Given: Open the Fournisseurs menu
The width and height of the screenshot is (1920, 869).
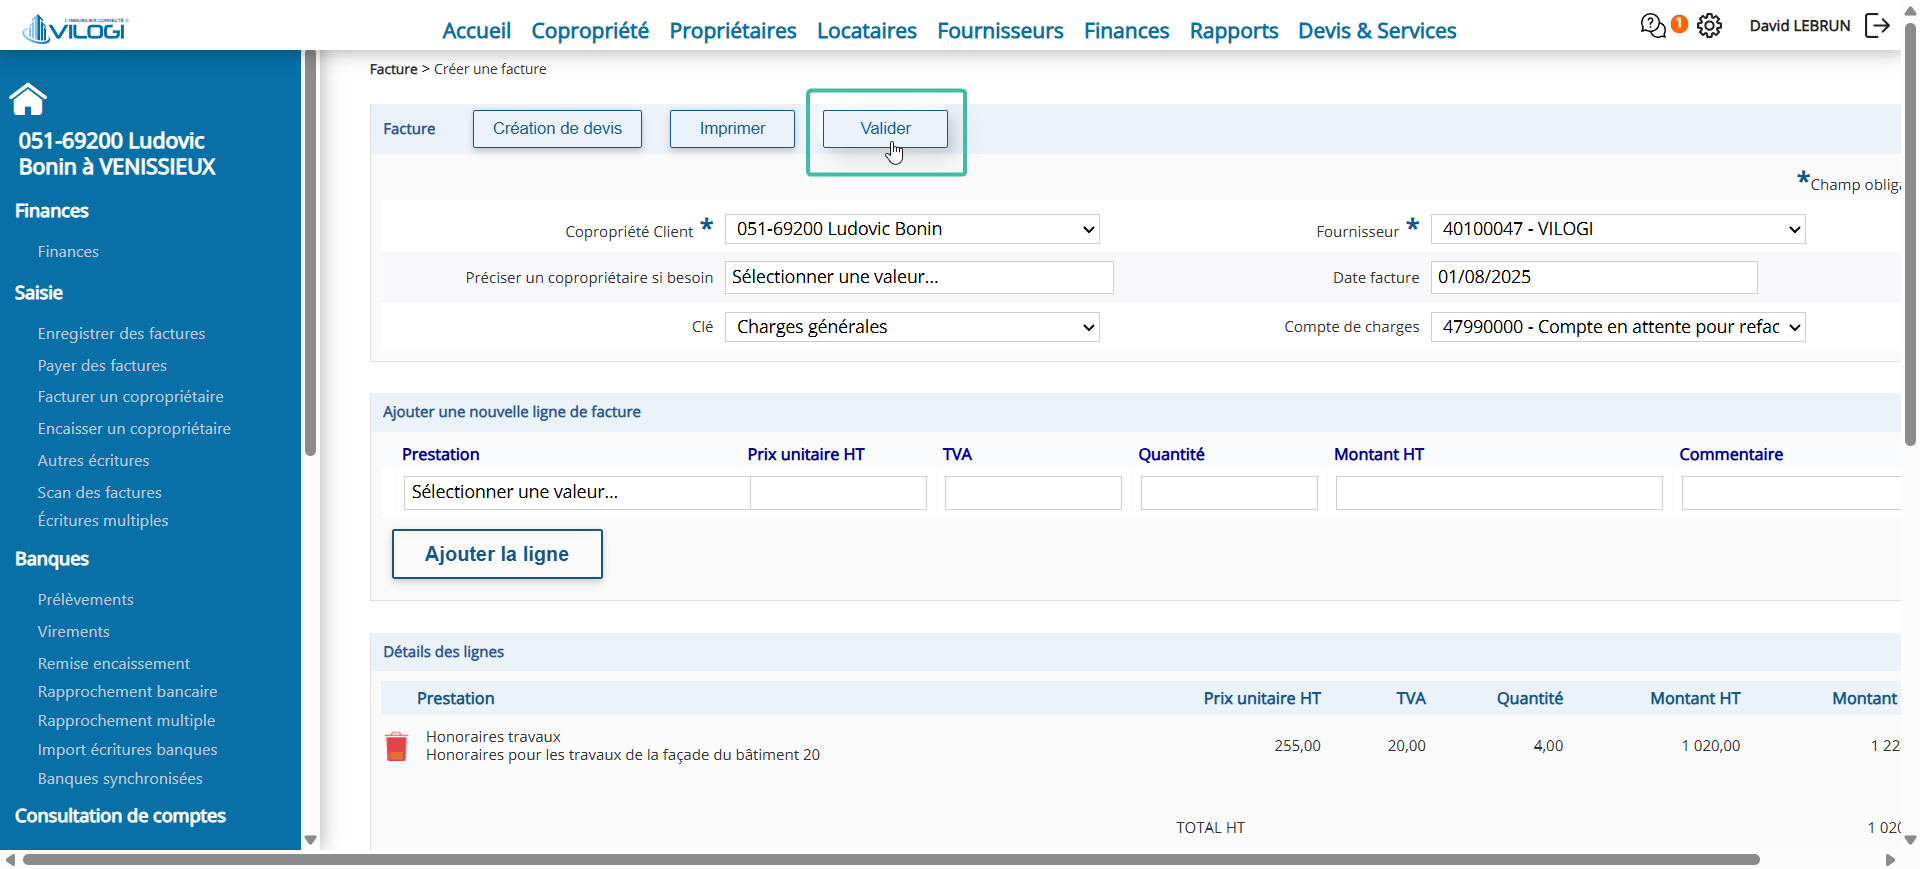Looking at the screenshot, I should pyautogui.click(x=1000, y=31).
